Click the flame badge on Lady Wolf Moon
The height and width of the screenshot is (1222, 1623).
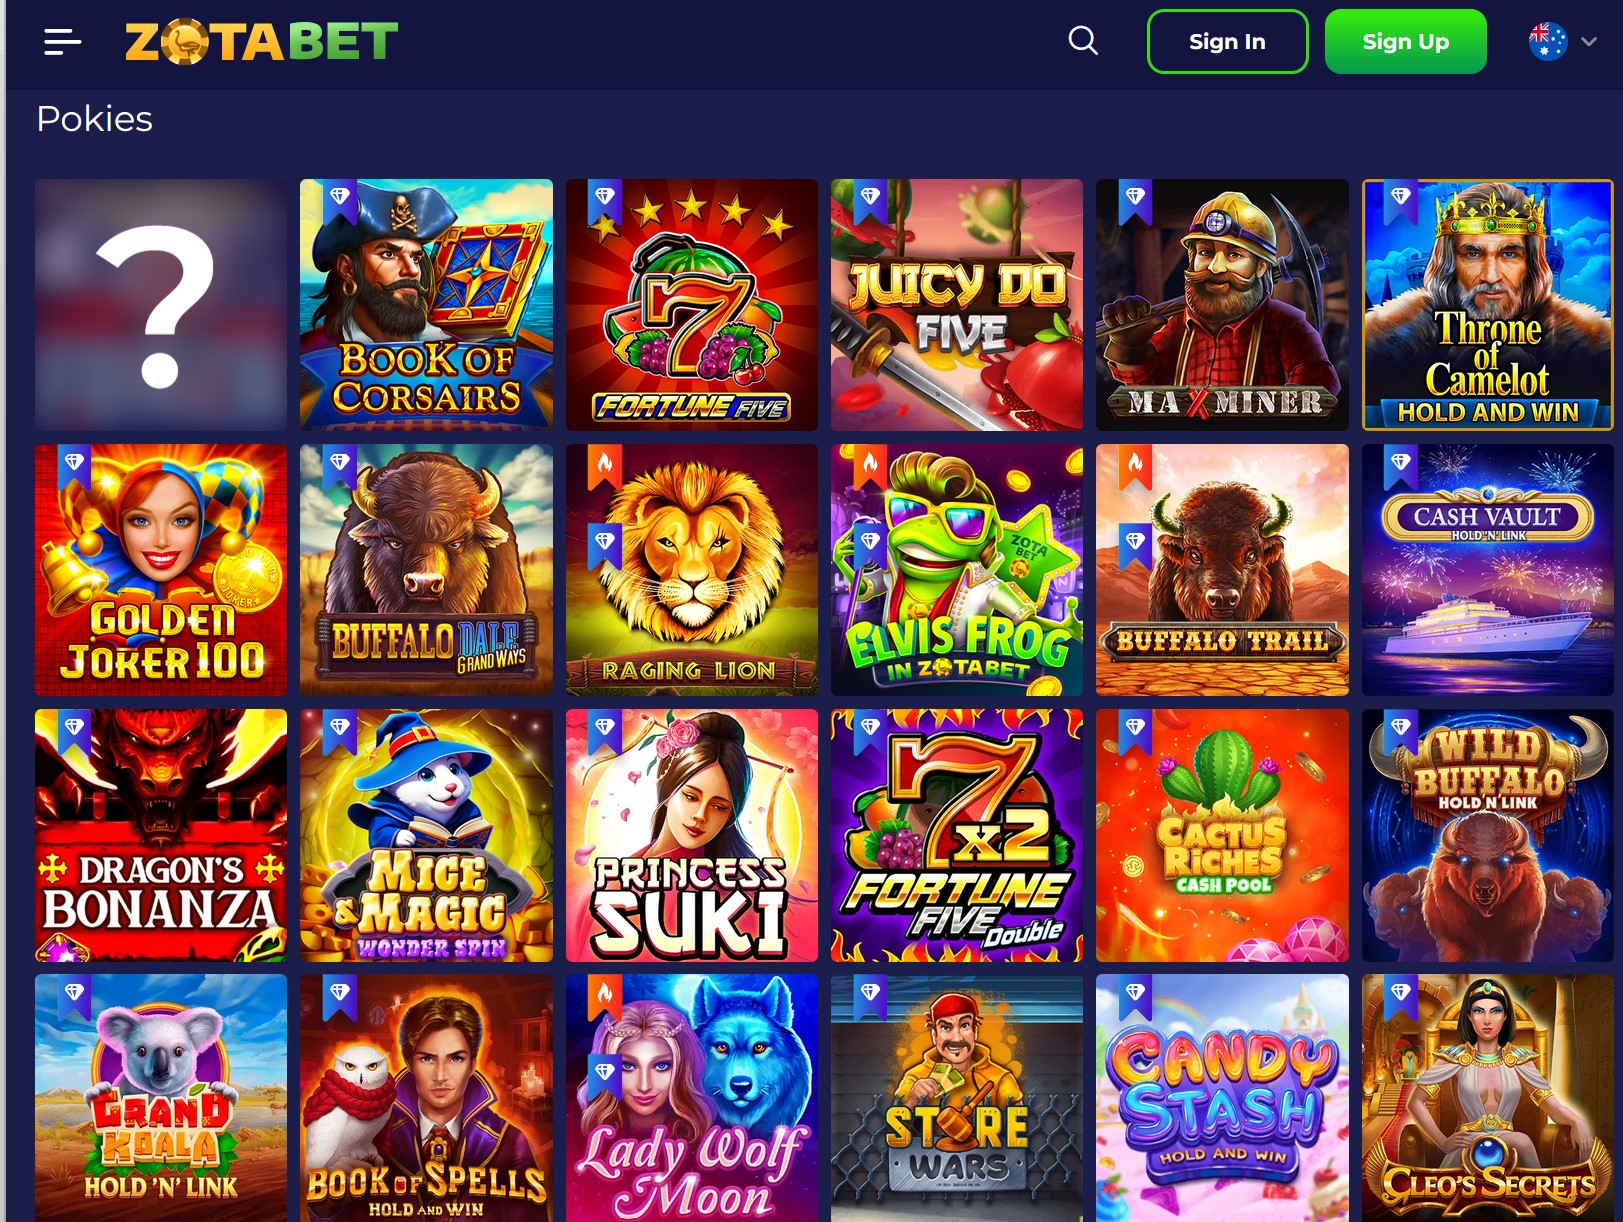point(604,996)
